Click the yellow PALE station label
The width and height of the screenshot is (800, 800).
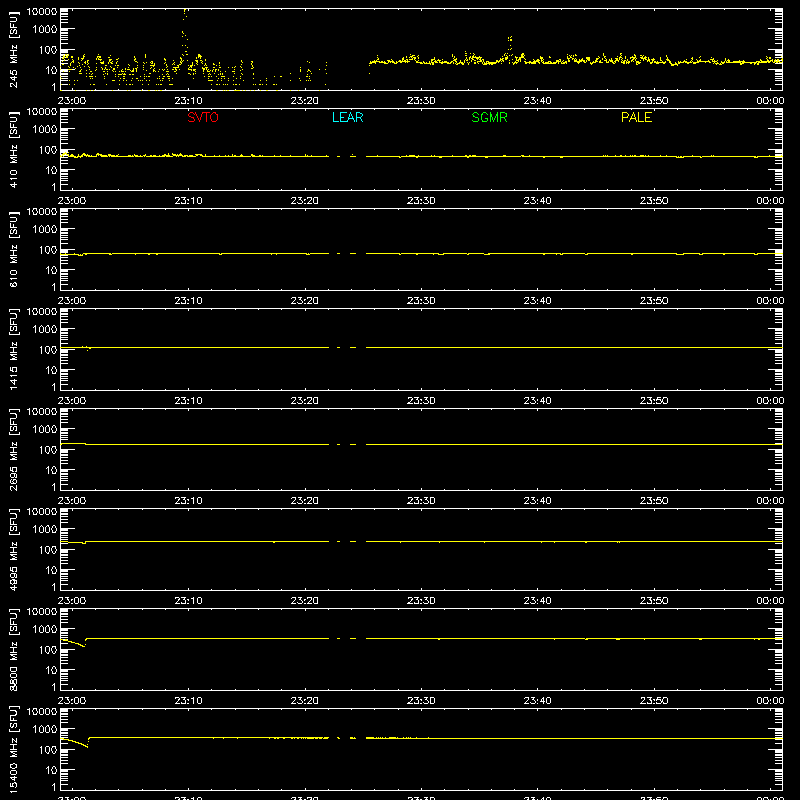(636, 117)
